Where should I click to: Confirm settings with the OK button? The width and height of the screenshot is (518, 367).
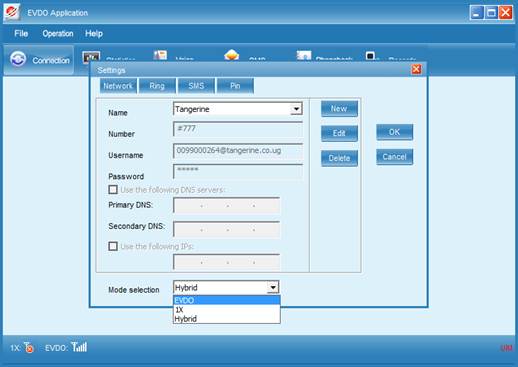click(395, 132)
